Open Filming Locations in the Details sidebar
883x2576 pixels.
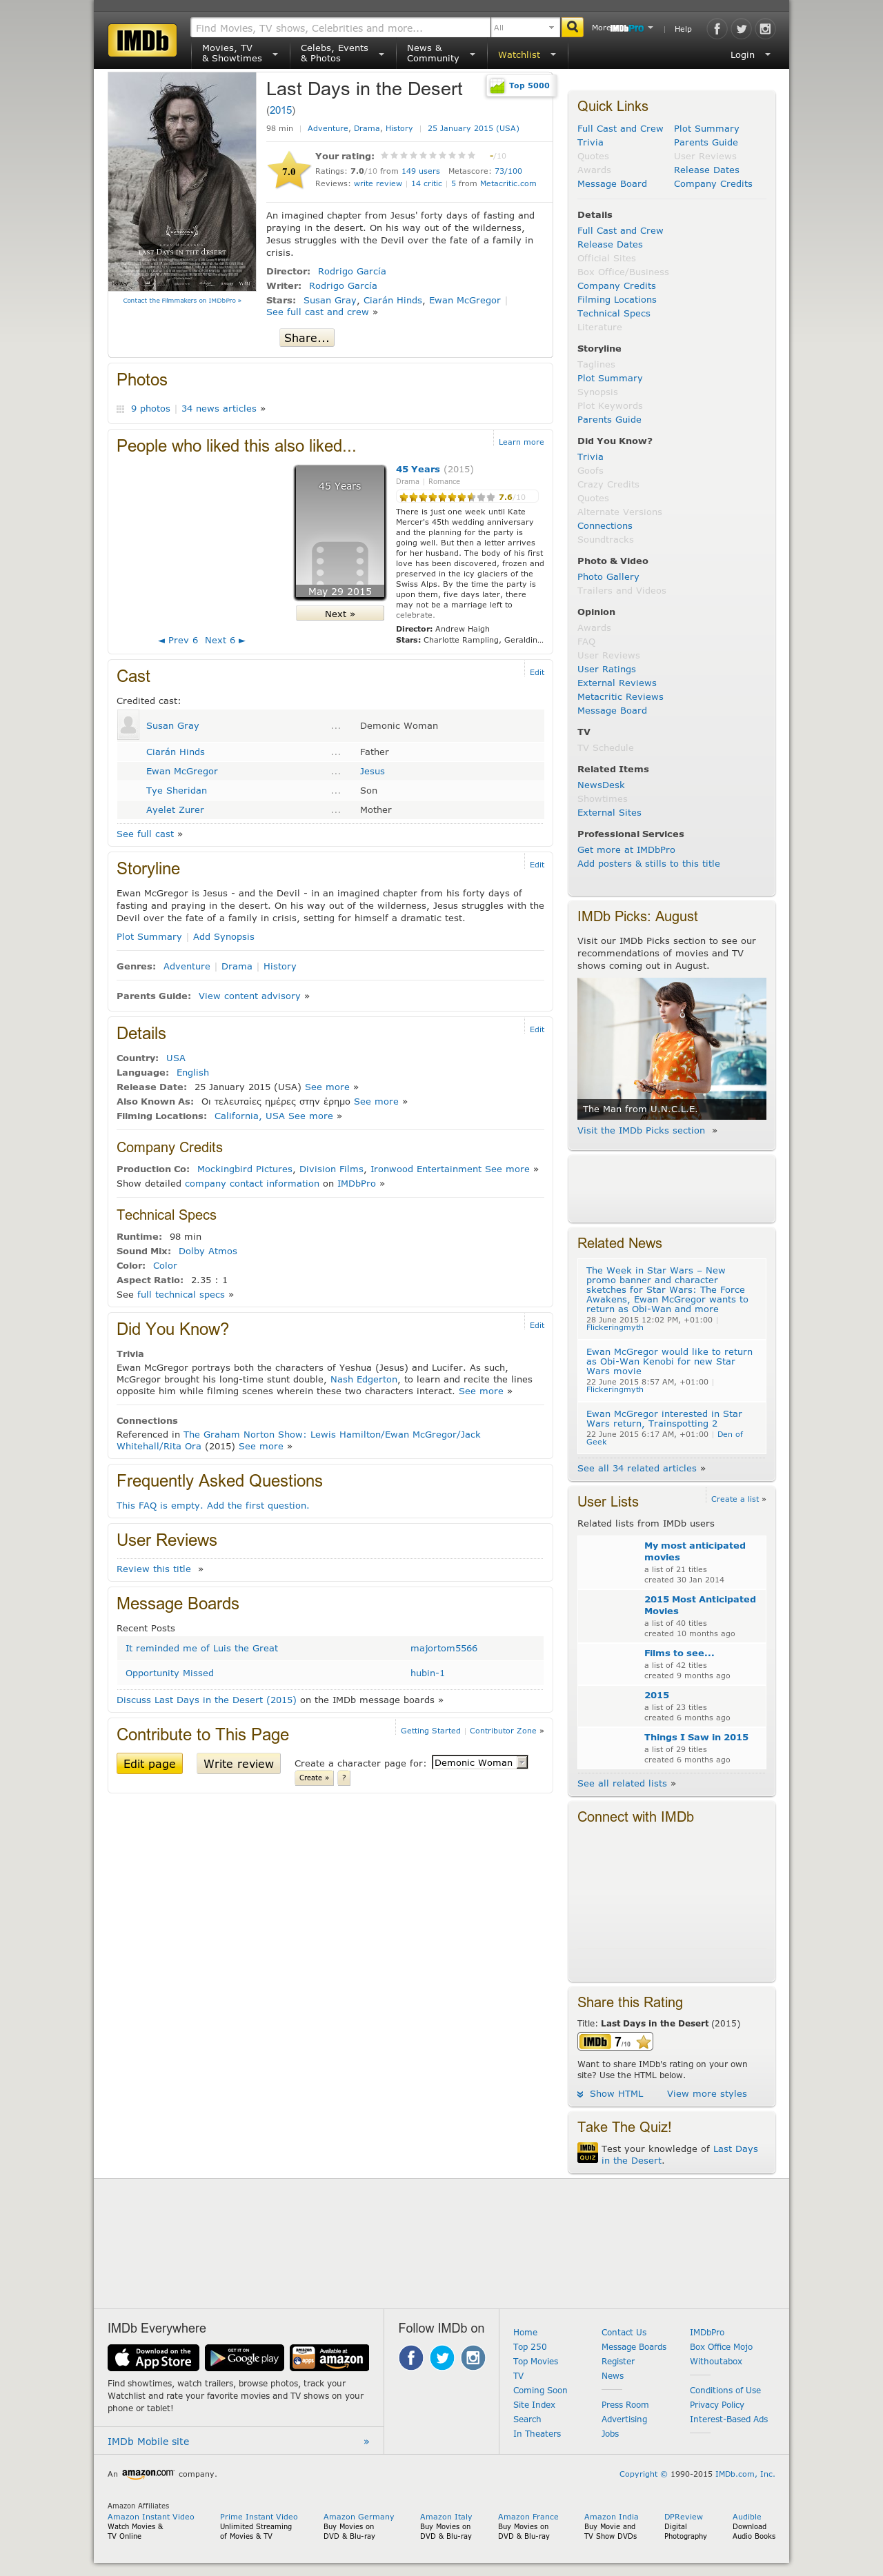[x=616, y=300]
